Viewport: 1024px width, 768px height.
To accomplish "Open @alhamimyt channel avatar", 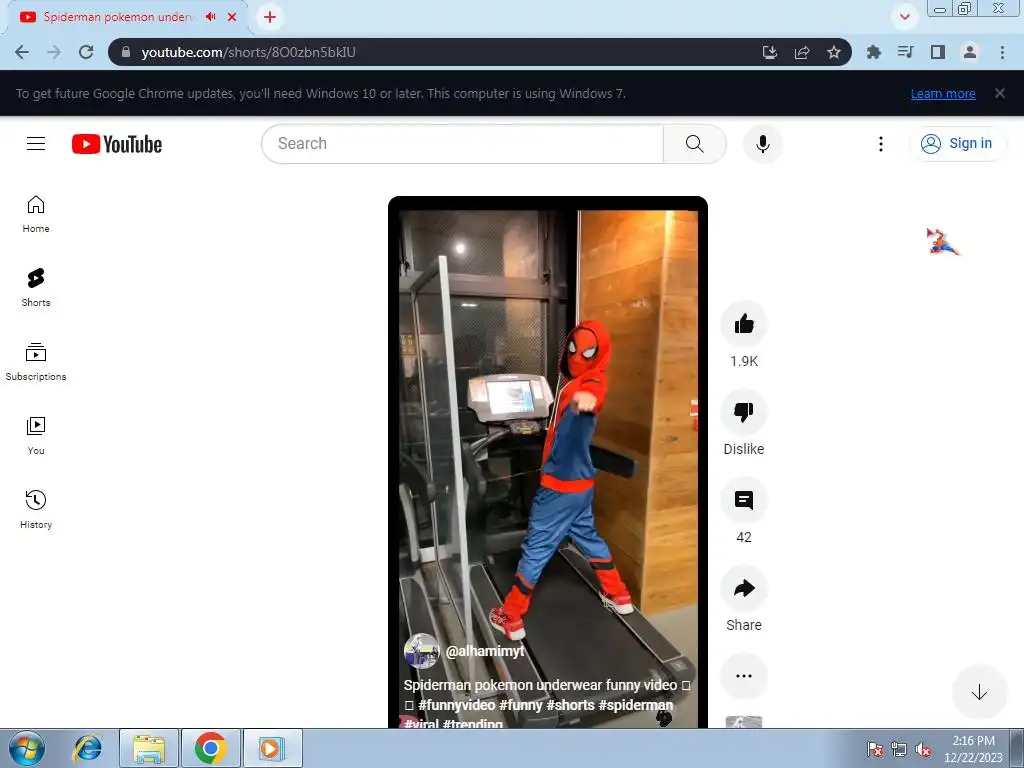I will pyautogui.click(x=422, y=650).
